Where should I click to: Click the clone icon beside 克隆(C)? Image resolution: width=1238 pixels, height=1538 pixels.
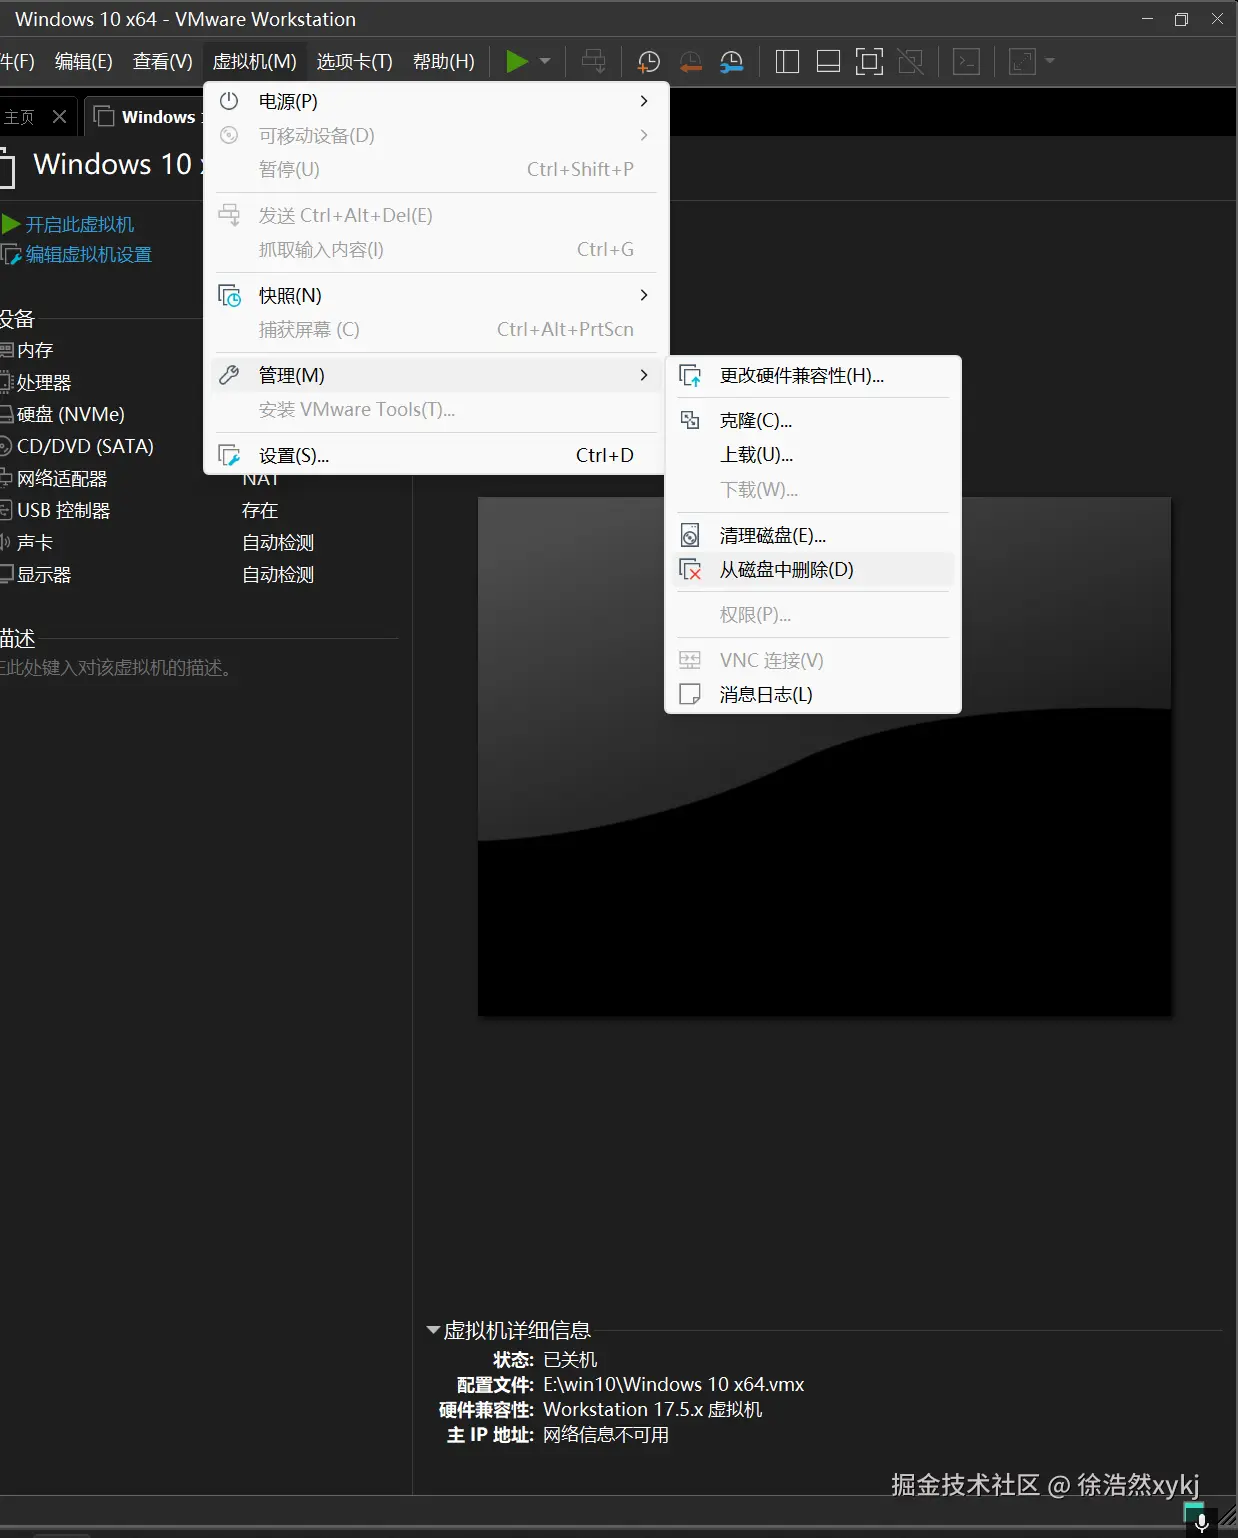pos(690,421)
